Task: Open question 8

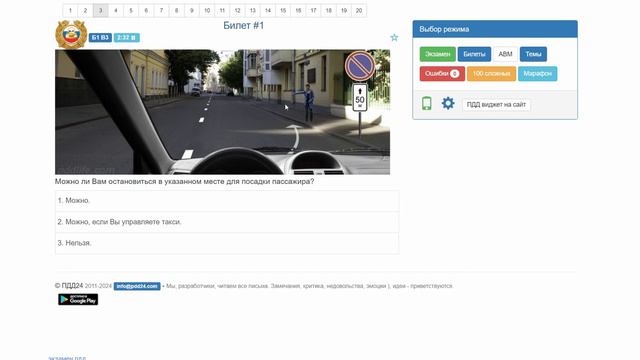Action: 176,11
